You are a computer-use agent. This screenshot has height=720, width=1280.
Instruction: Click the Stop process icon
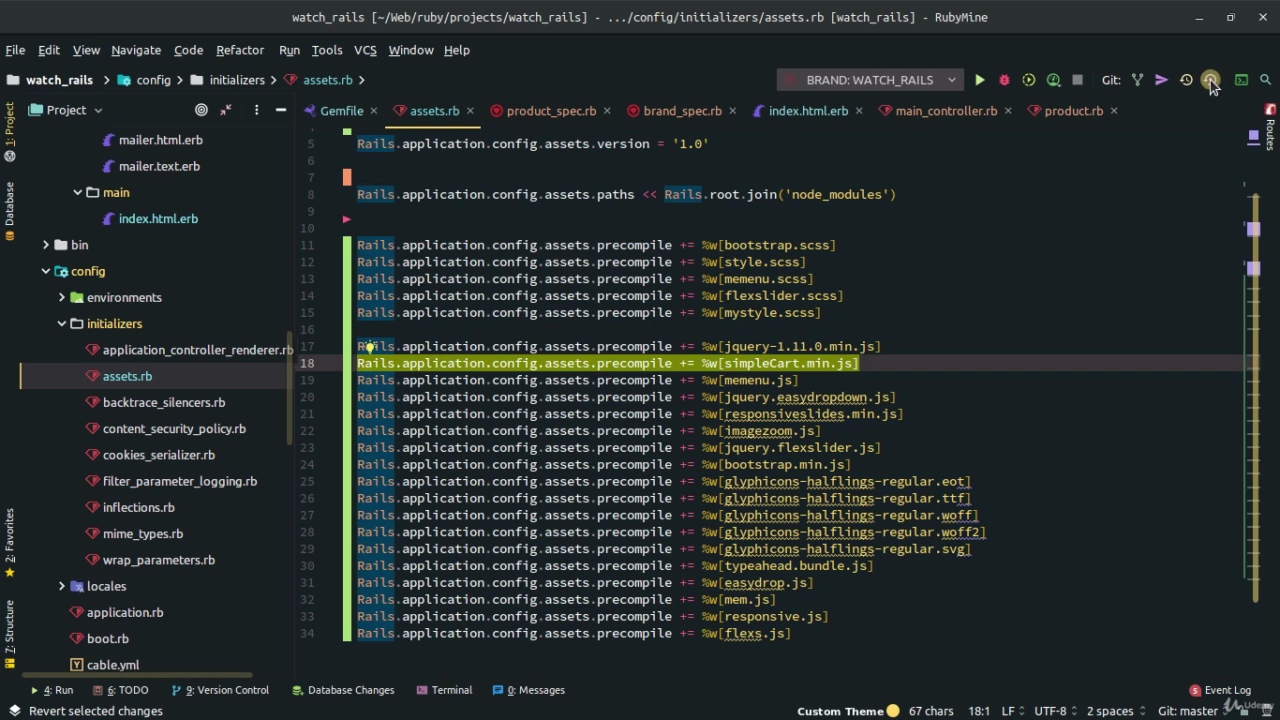(x=1077, y=80)
